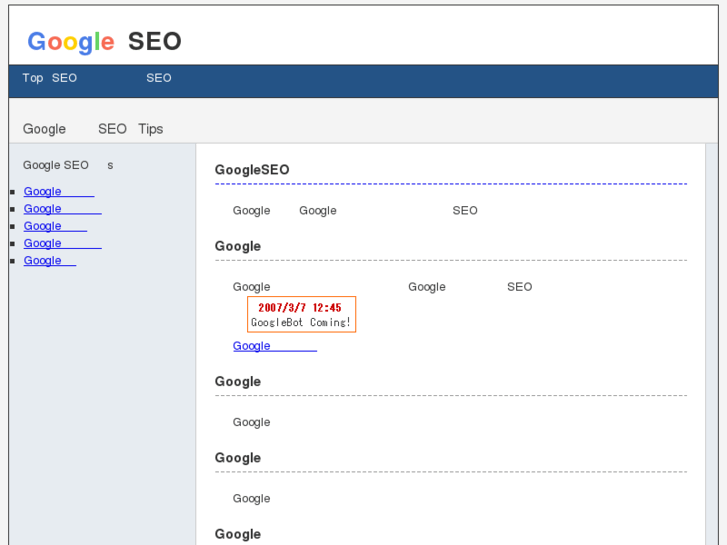Screen dimensions: 727x545
Task: Select the SEO item right after Top
Action: click(64, 78)
